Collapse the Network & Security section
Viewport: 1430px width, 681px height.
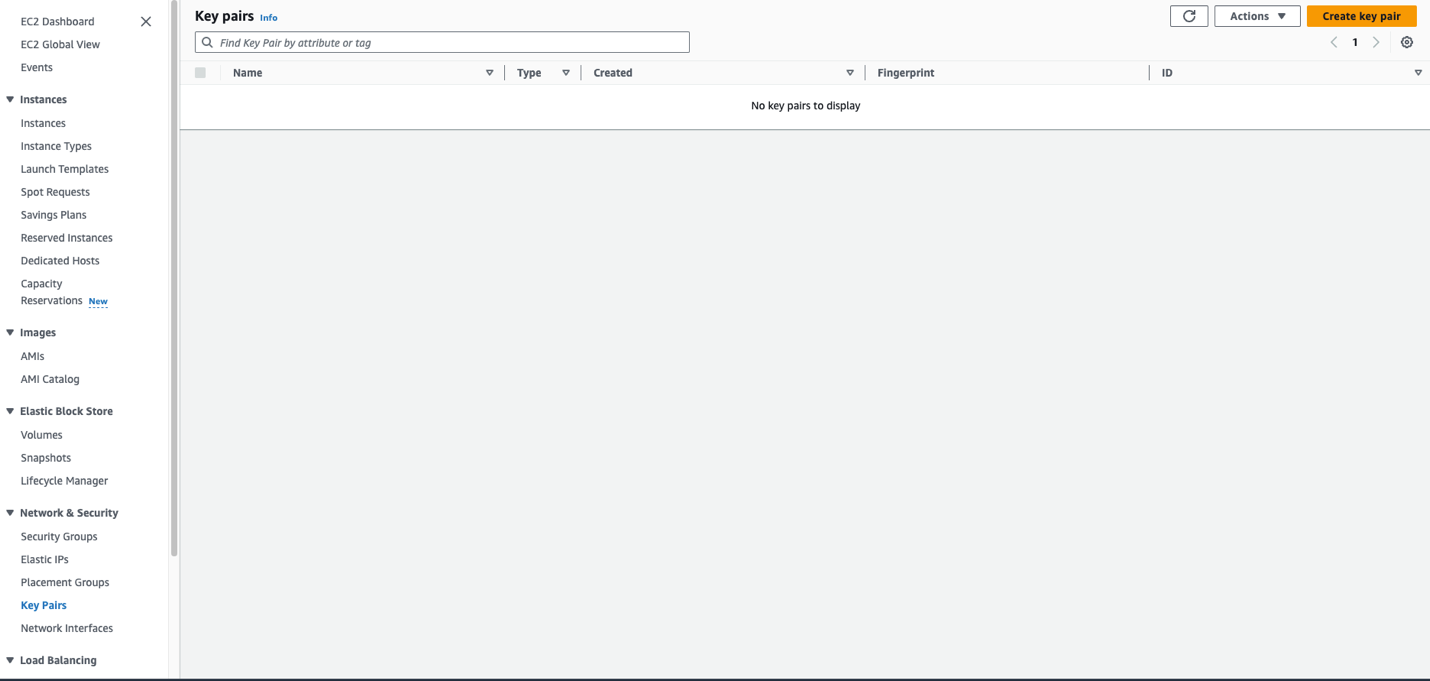(9, 512)
